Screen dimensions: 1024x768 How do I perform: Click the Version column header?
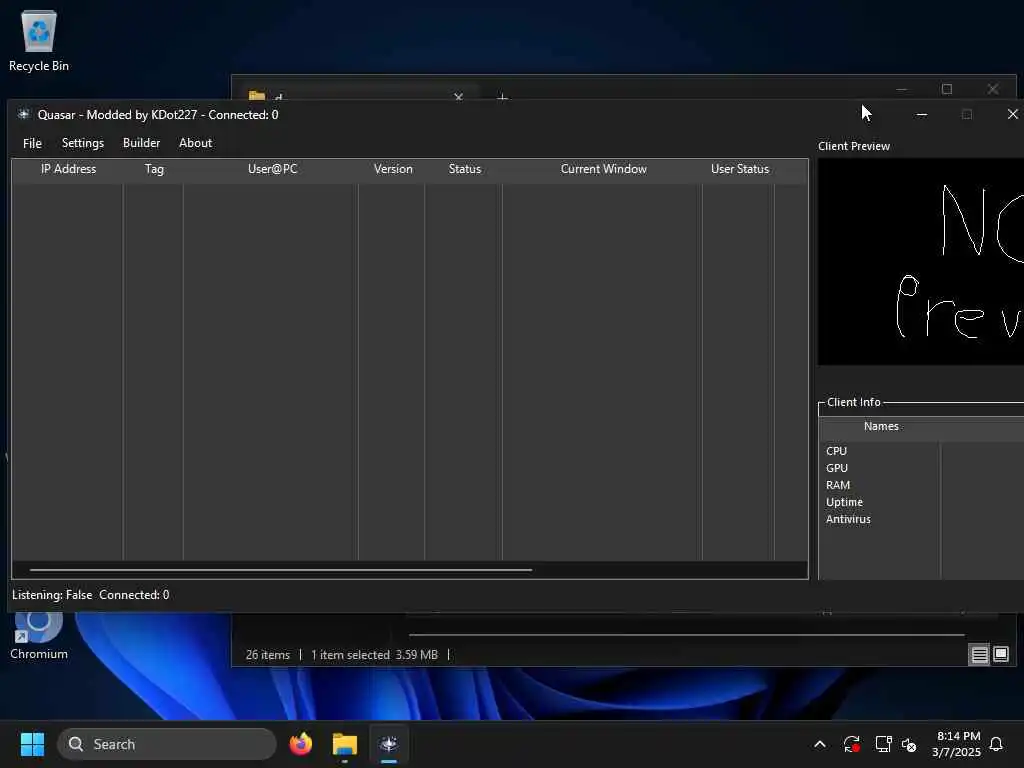(392, 169)
